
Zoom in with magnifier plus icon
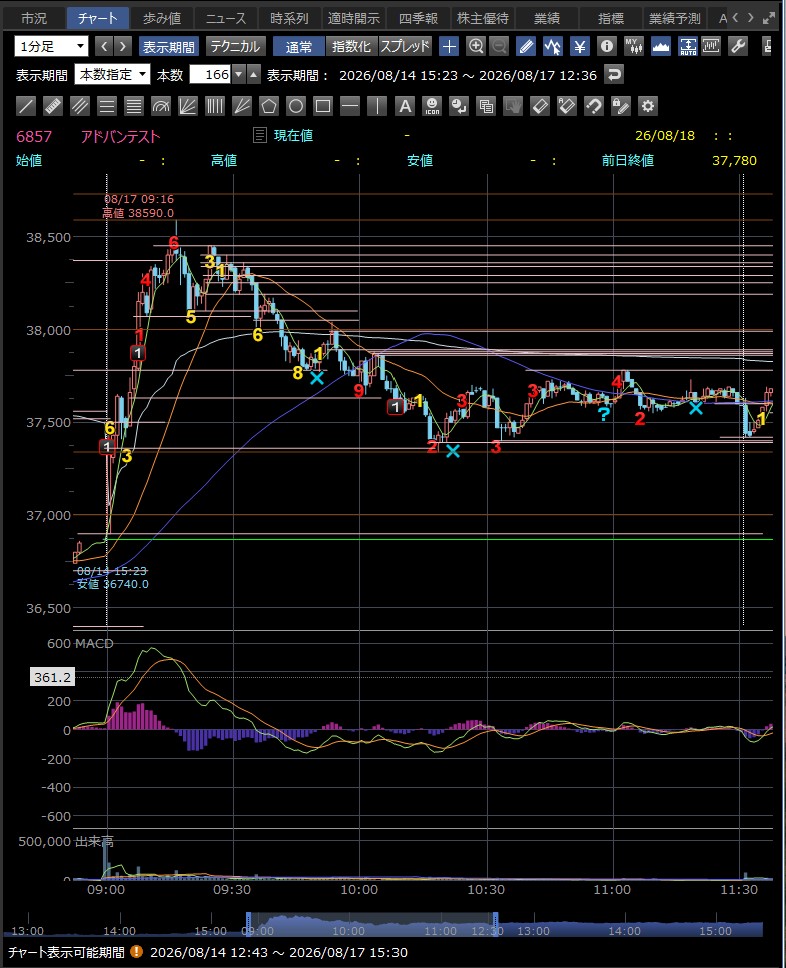pyautogui.click(x=475, y=46)
